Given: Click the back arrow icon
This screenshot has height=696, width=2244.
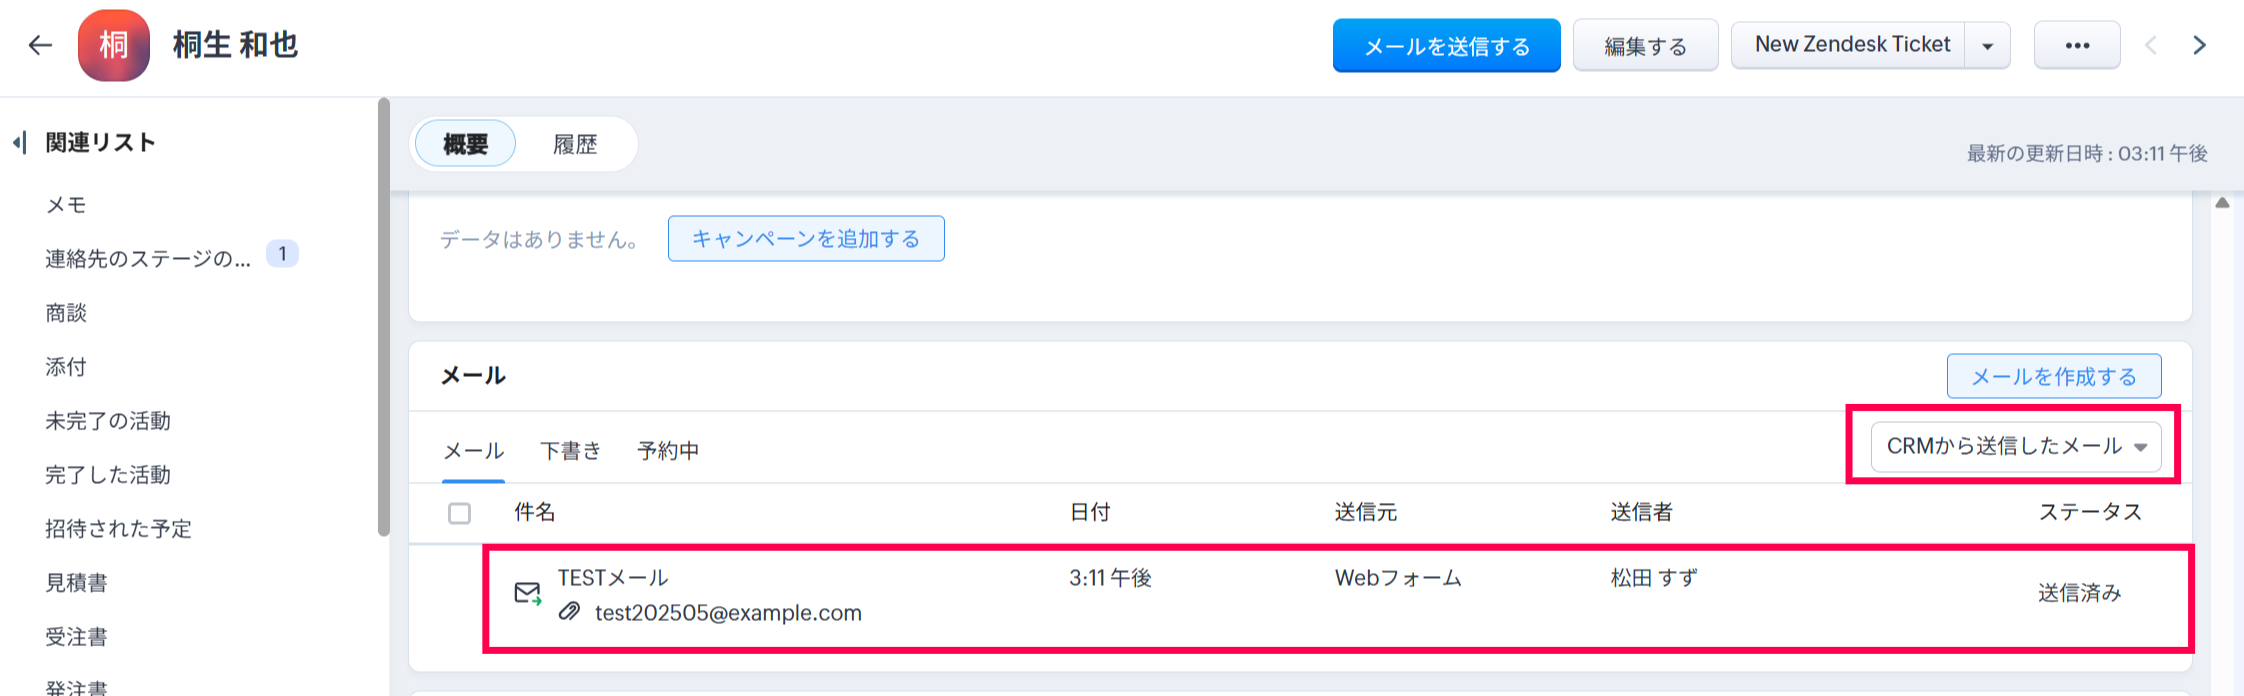Looking at the screenshot, I should coord(40,45).
